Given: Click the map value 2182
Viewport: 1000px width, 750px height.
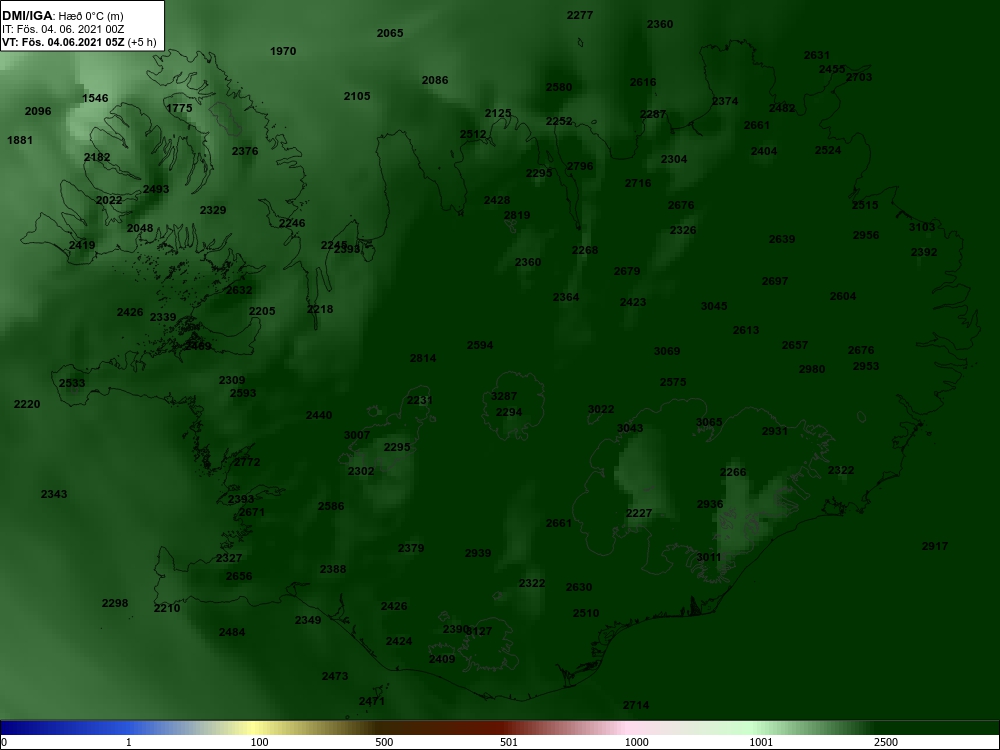Looking at the screenshot, I should coord(97,158).
